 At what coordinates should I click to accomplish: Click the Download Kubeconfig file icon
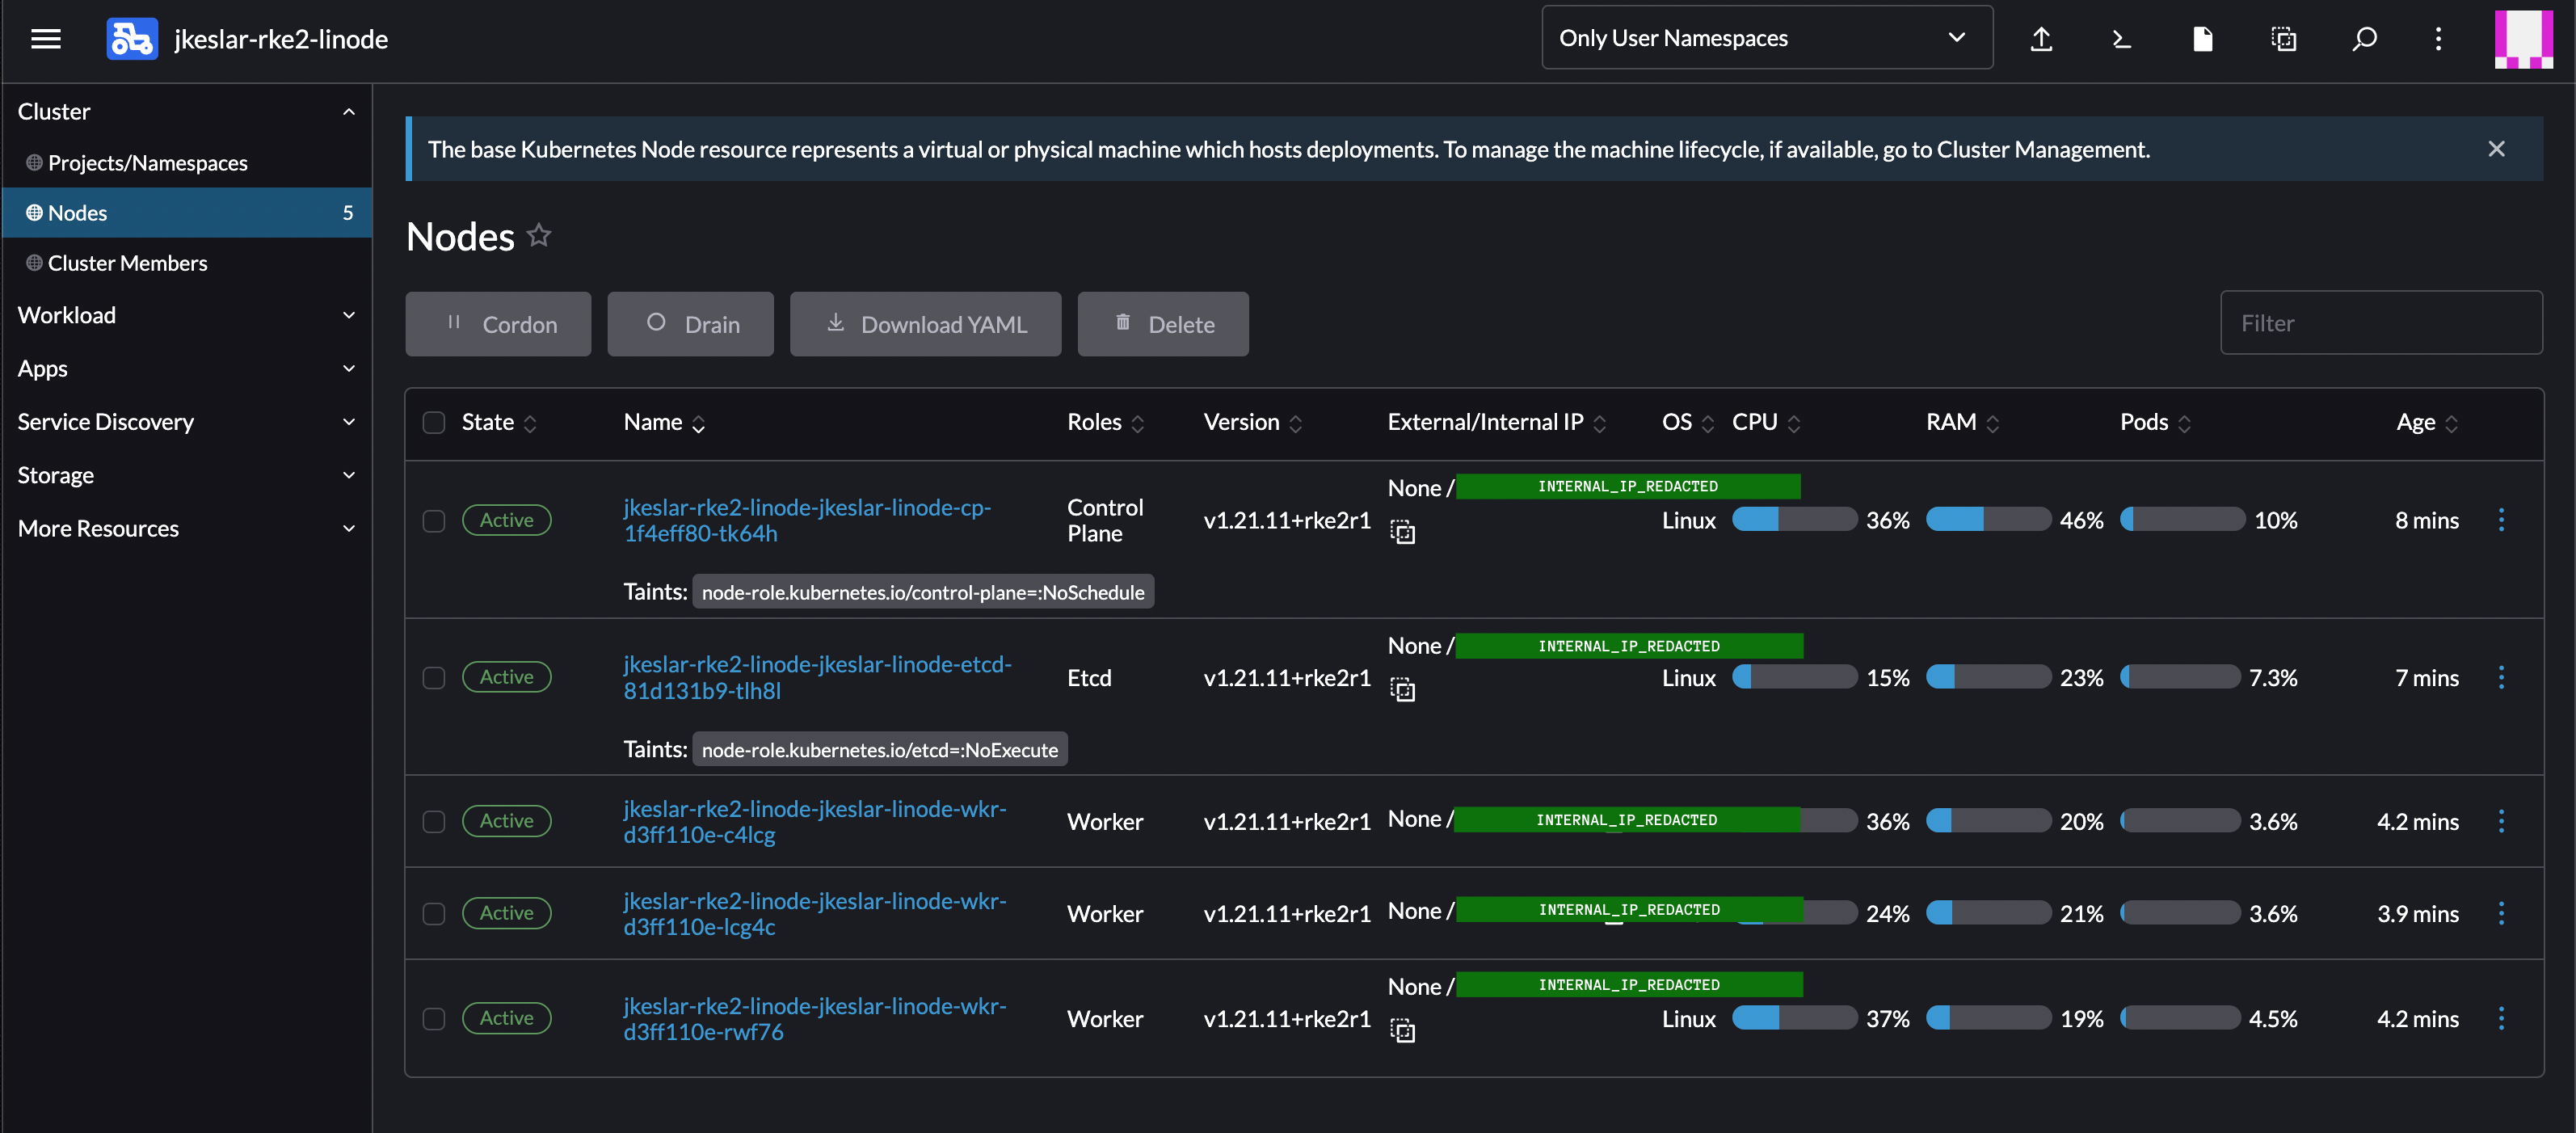pyautogui.click(x=2203, y=39)
